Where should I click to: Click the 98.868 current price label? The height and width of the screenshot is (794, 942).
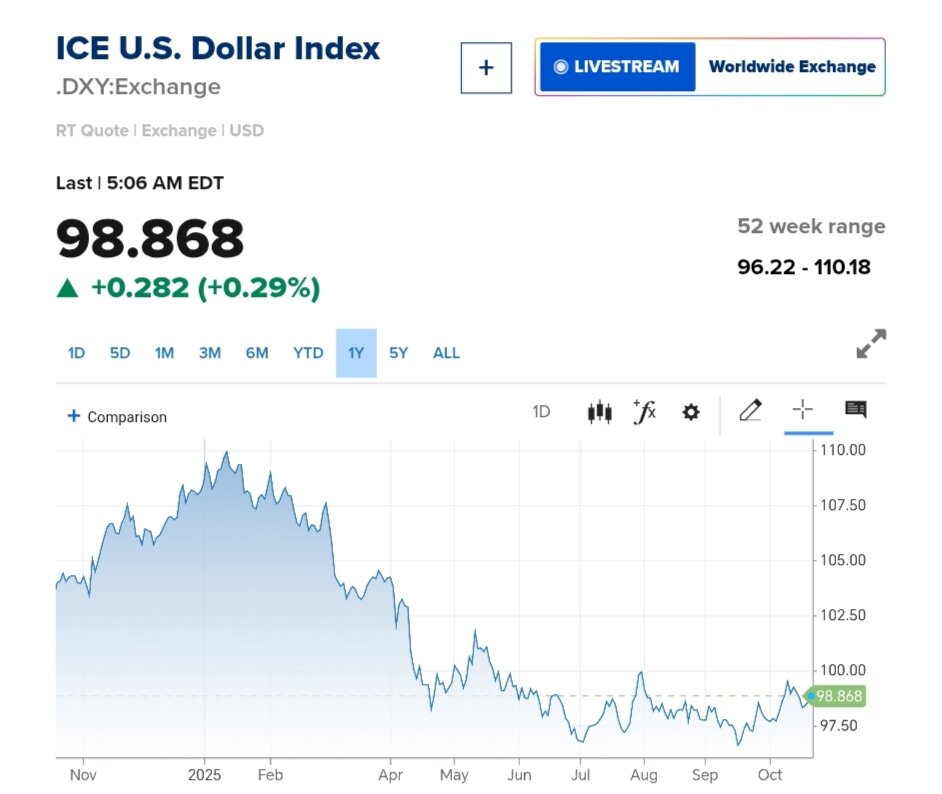pyautogui.click(x=838, y=696)
